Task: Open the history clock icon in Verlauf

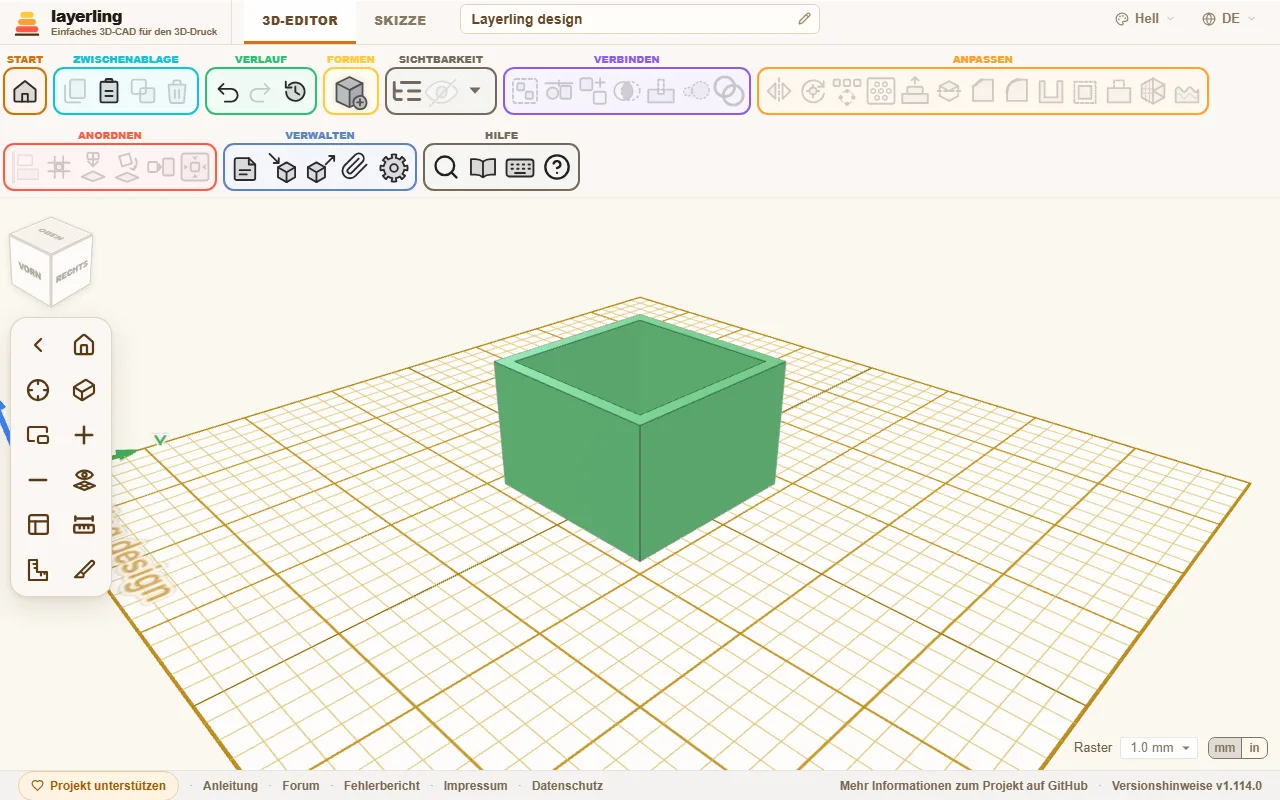Action: tap(295, 92)
